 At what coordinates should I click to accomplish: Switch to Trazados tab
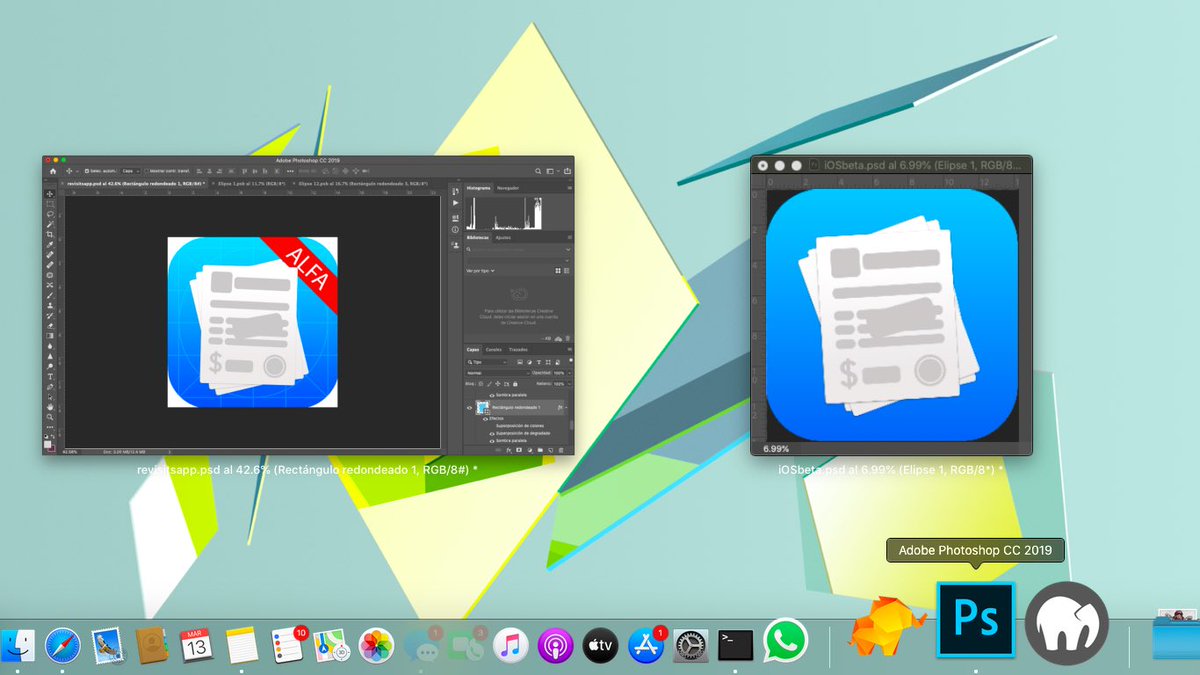click(518, 350)
